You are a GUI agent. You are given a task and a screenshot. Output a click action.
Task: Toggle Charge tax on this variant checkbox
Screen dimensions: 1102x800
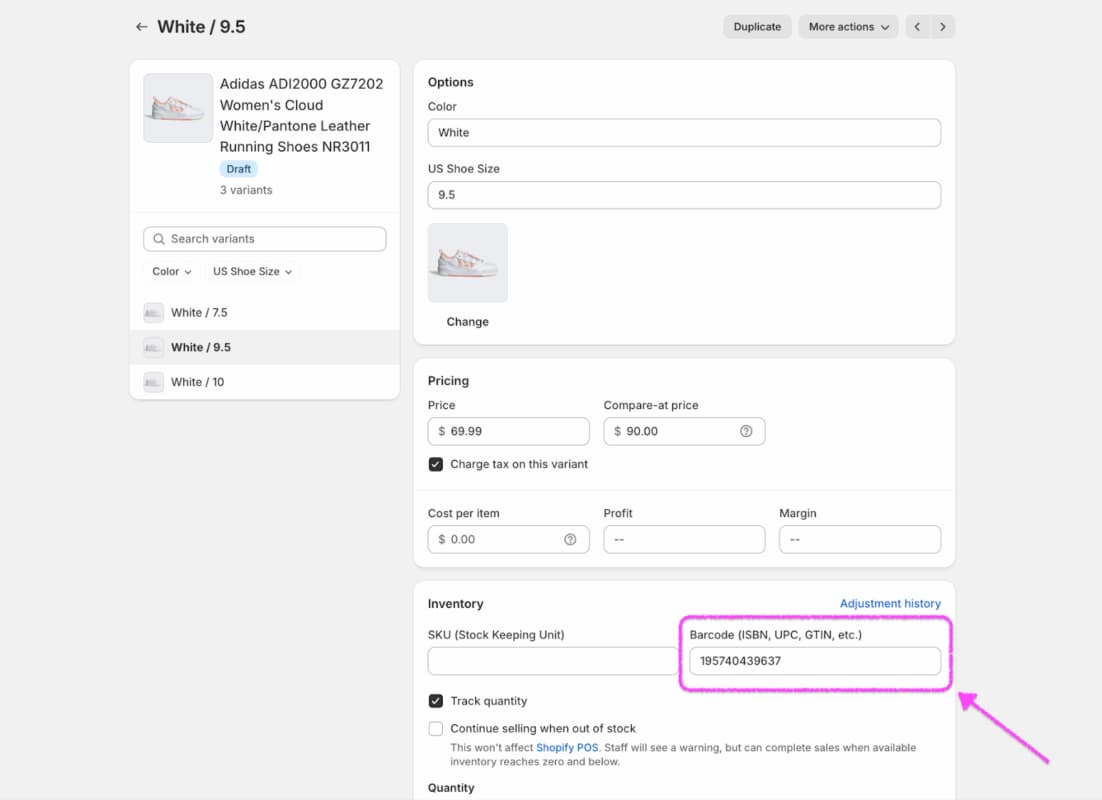click(436, 464)
